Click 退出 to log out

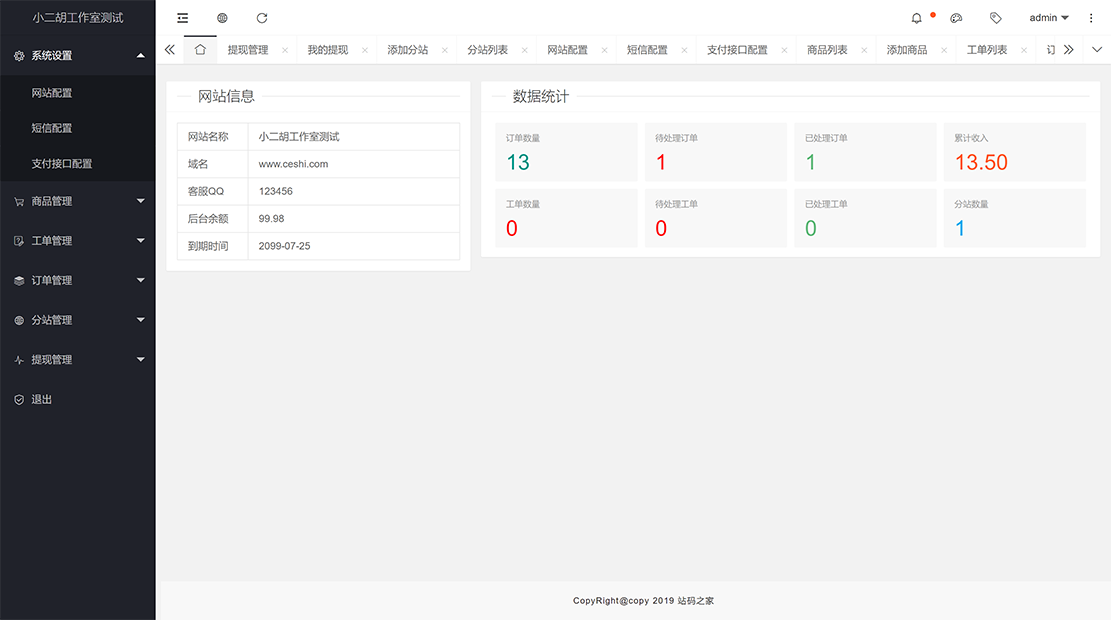point(41,400)
